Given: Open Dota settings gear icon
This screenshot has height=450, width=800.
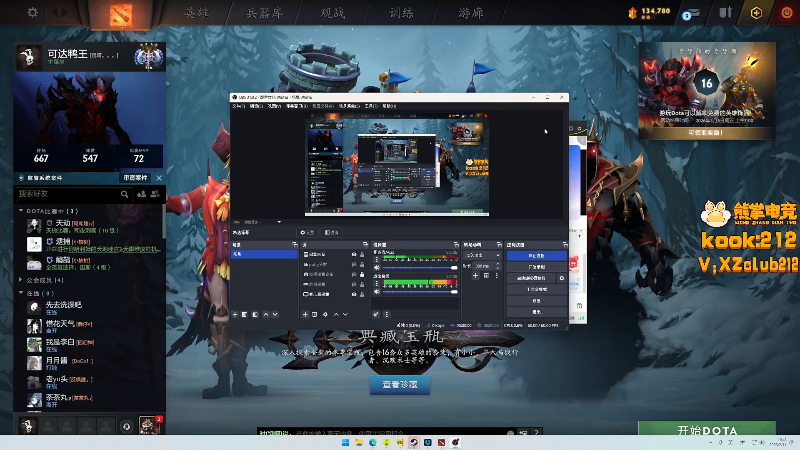Looking at the screenshot, I should (x=32, y=12).
